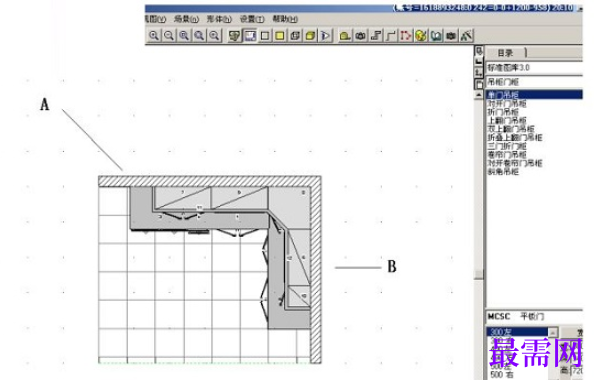Switch to wireframe cube view icon
Viewport: 601px width, 384px height.
(295, 36)
